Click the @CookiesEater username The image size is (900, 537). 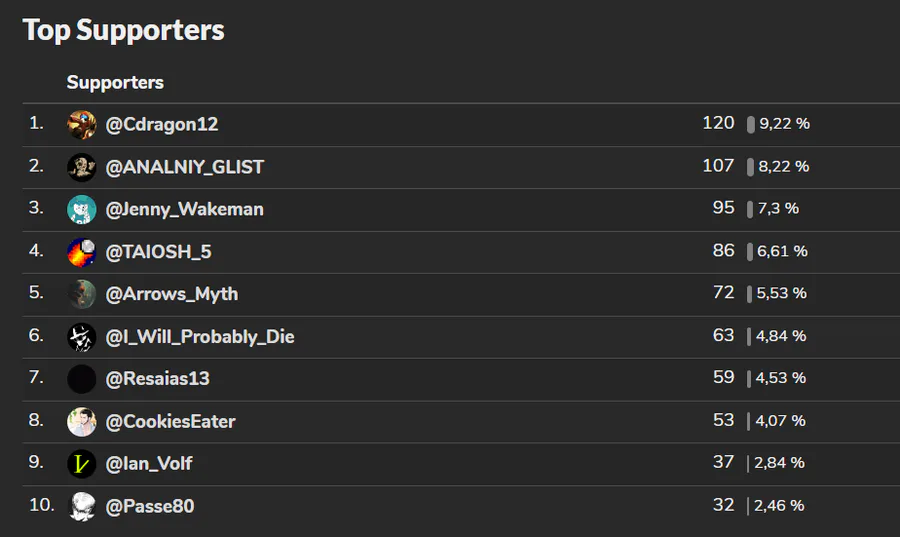(170, 421)
